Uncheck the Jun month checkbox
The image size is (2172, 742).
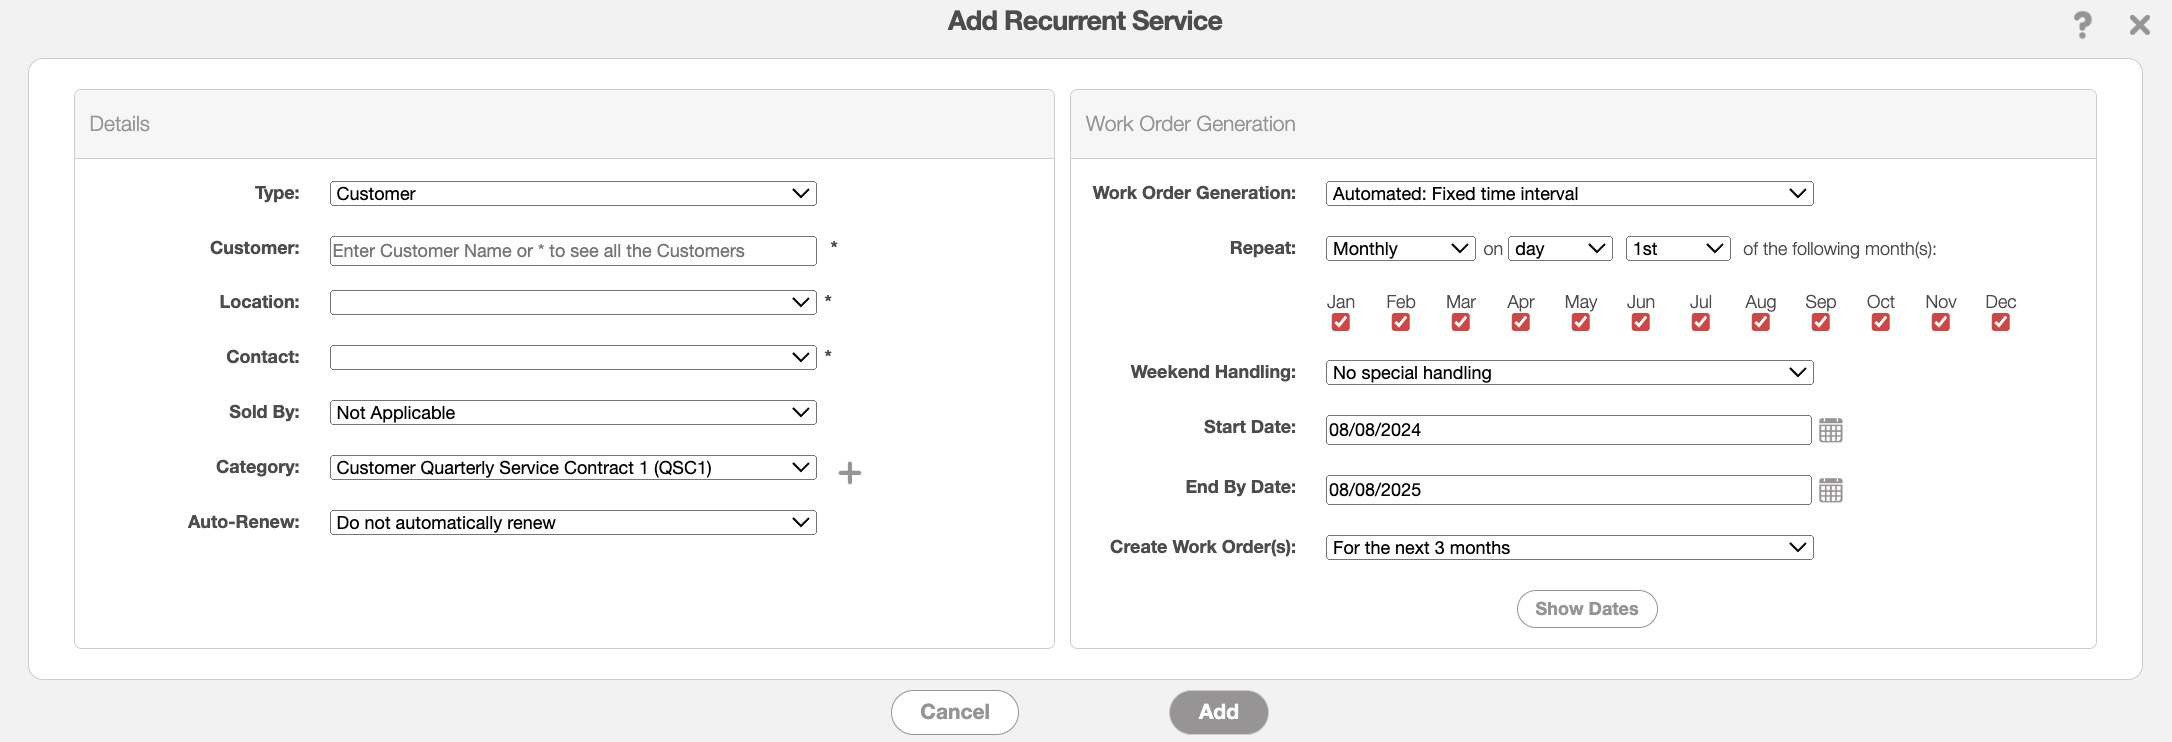point(1640,322)
